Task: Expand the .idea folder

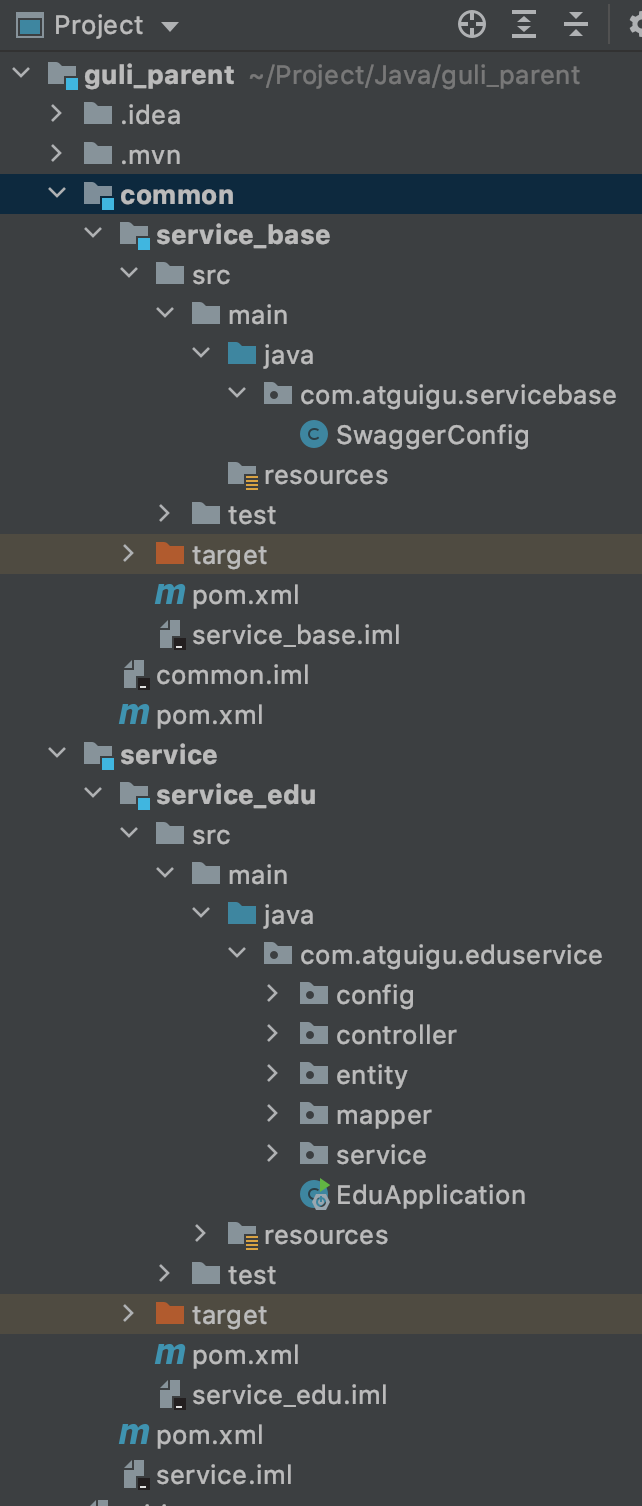Action: [x=57, y=114]
